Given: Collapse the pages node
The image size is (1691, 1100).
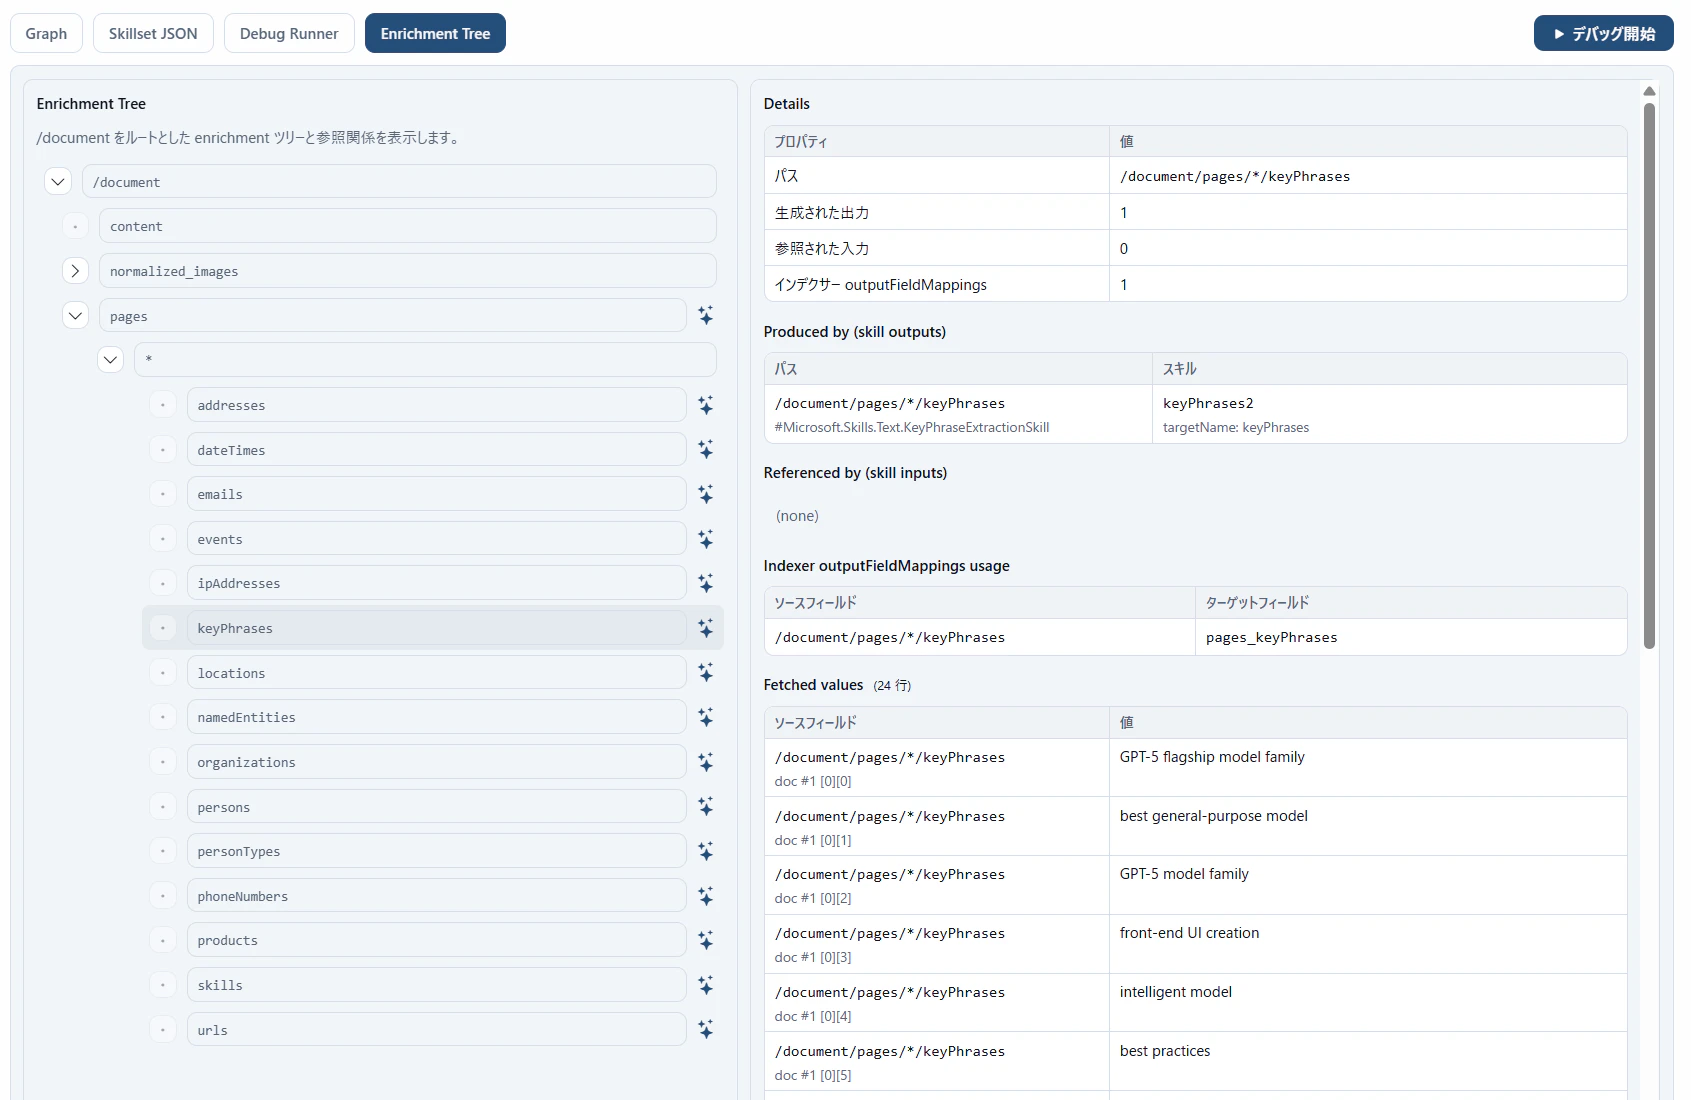Looking at the screenshot, I should tap(75, 316).
